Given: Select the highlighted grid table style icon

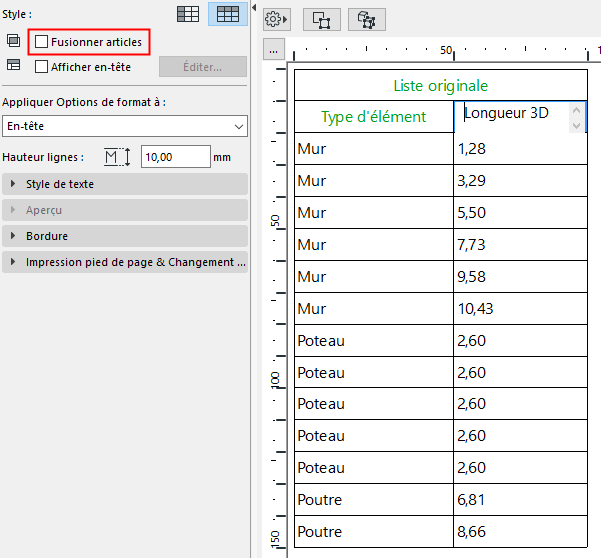Looking at the screenshot, I should pos(227,14).
